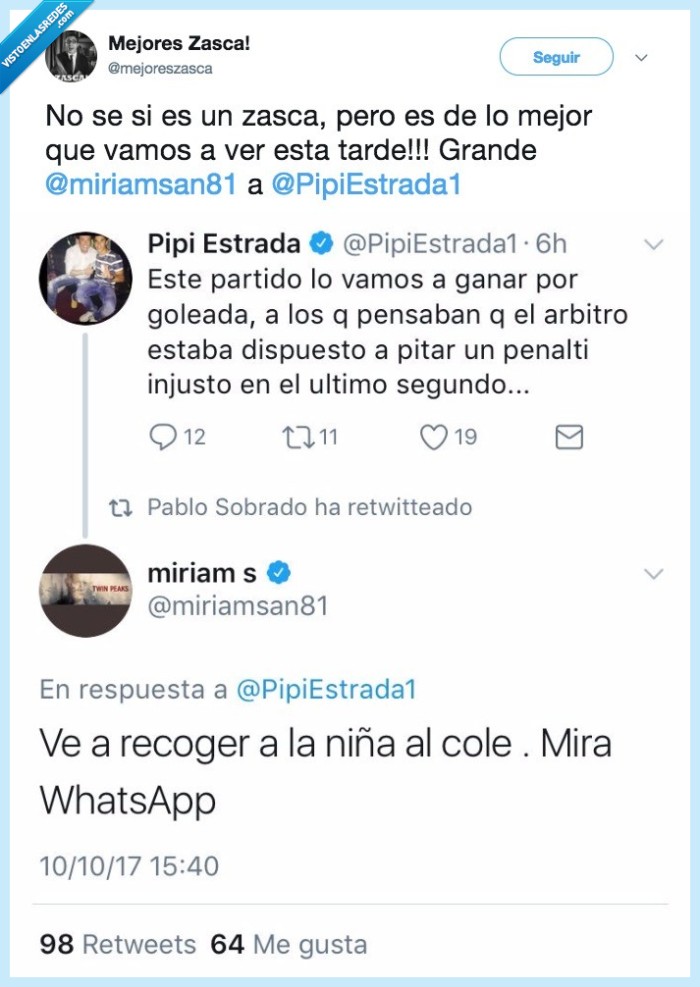Expand the chevron on miriam s's reply
The image size is (700, 987).
pos(656,575)
